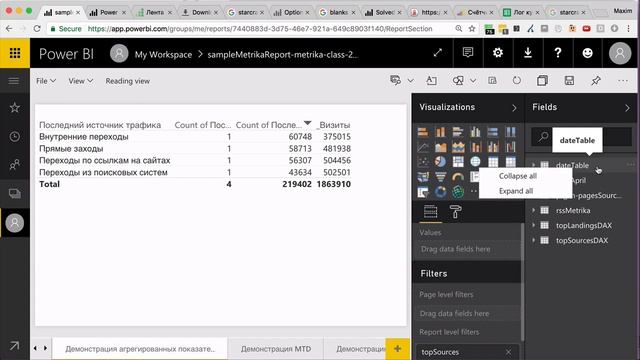Screen dimensions: 640x360
Task: Pin live page with pushpin icon
Action: coord(596,80)
